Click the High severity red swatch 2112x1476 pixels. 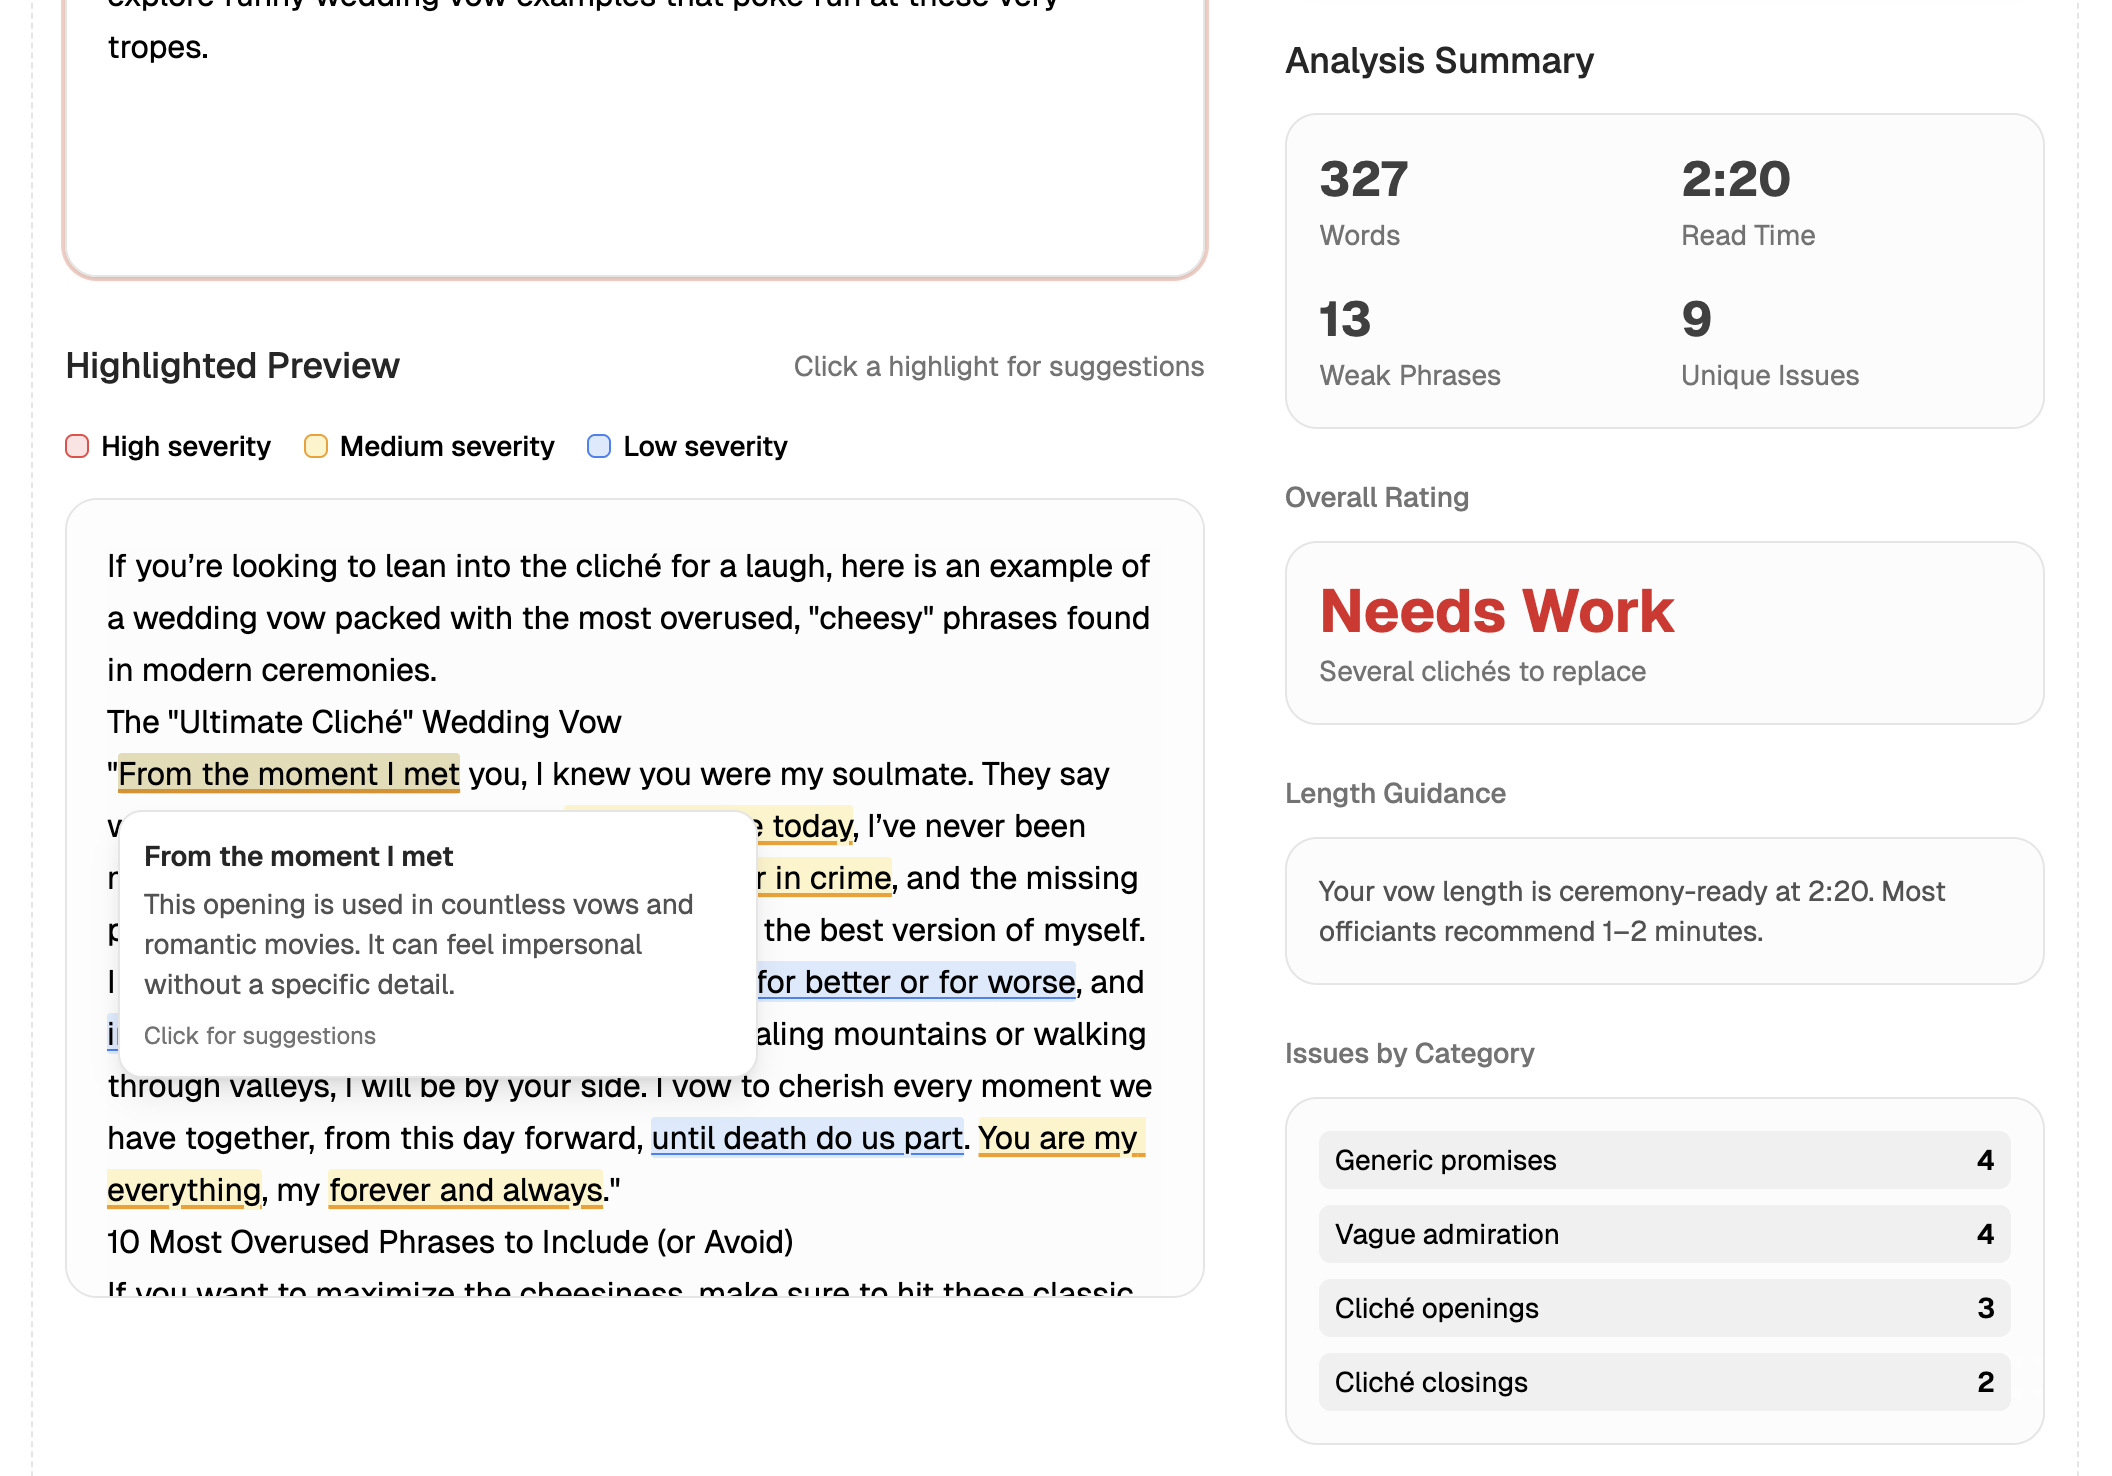[x=77, y=446]
